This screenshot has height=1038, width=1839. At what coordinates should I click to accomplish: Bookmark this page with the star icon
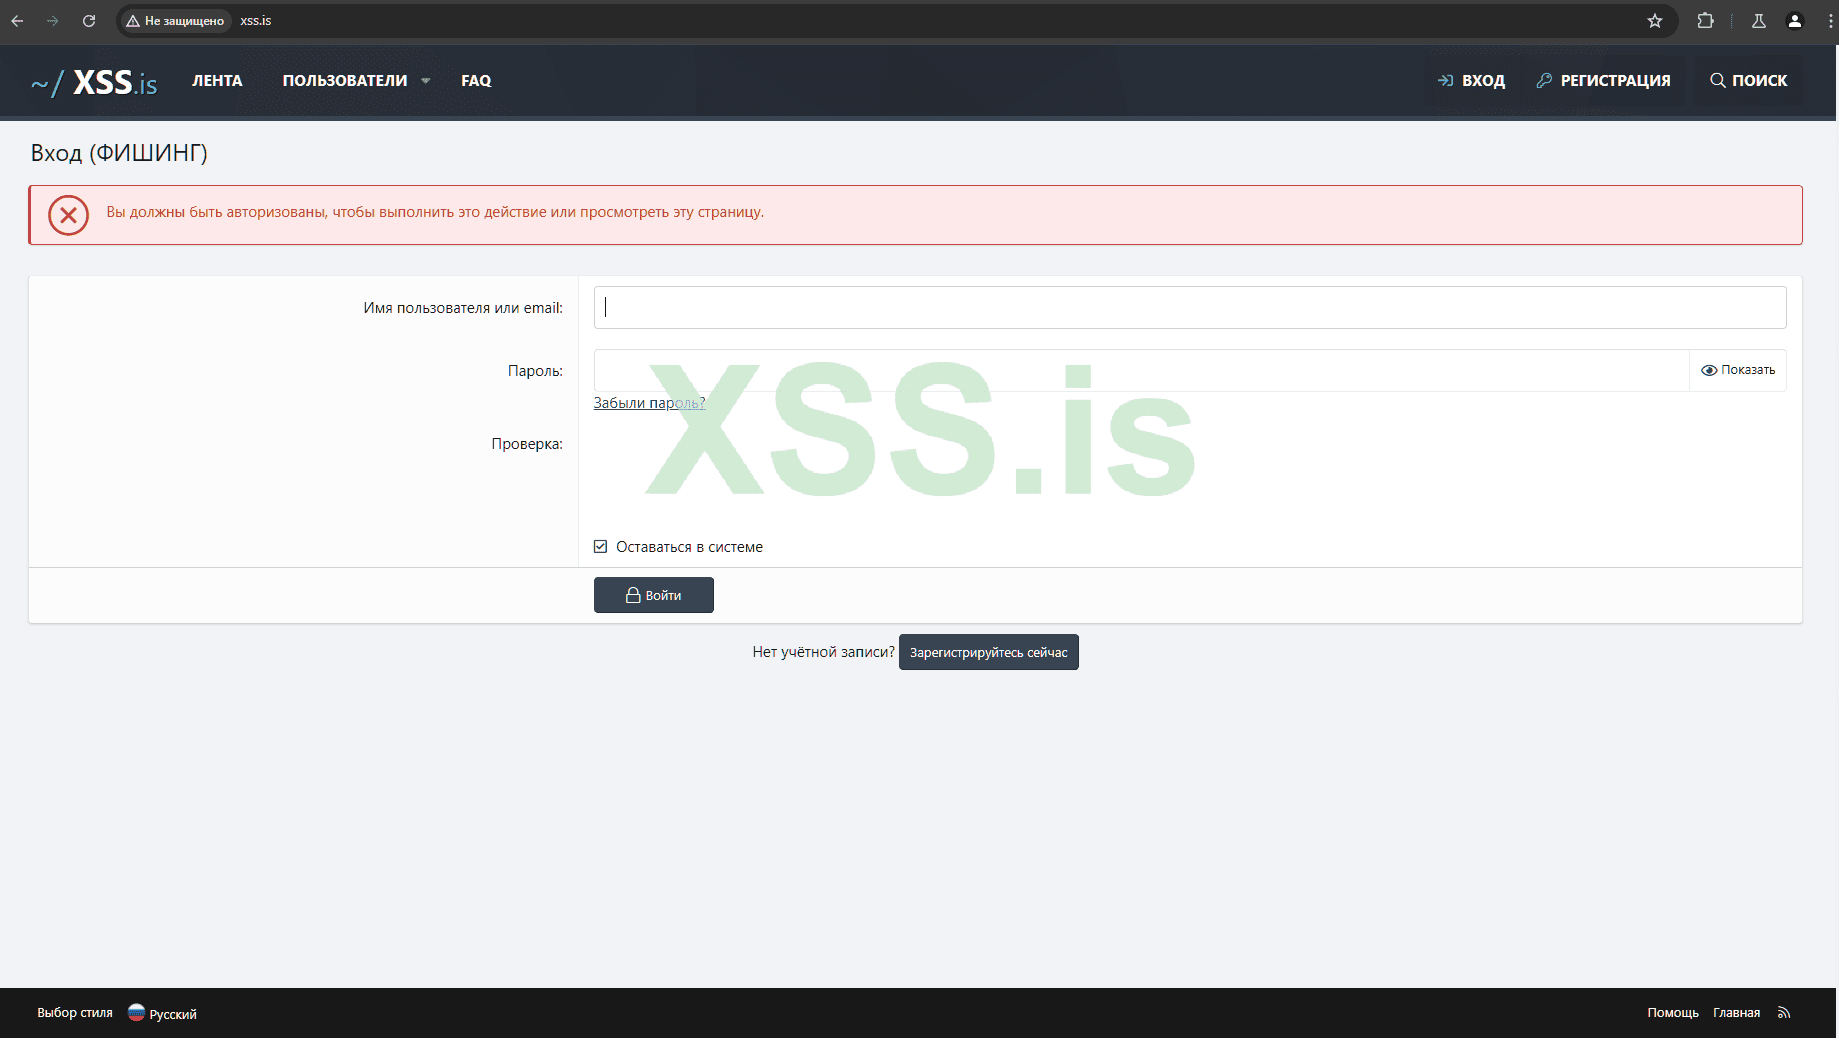pyautogui.click(x=1655, y=21)
